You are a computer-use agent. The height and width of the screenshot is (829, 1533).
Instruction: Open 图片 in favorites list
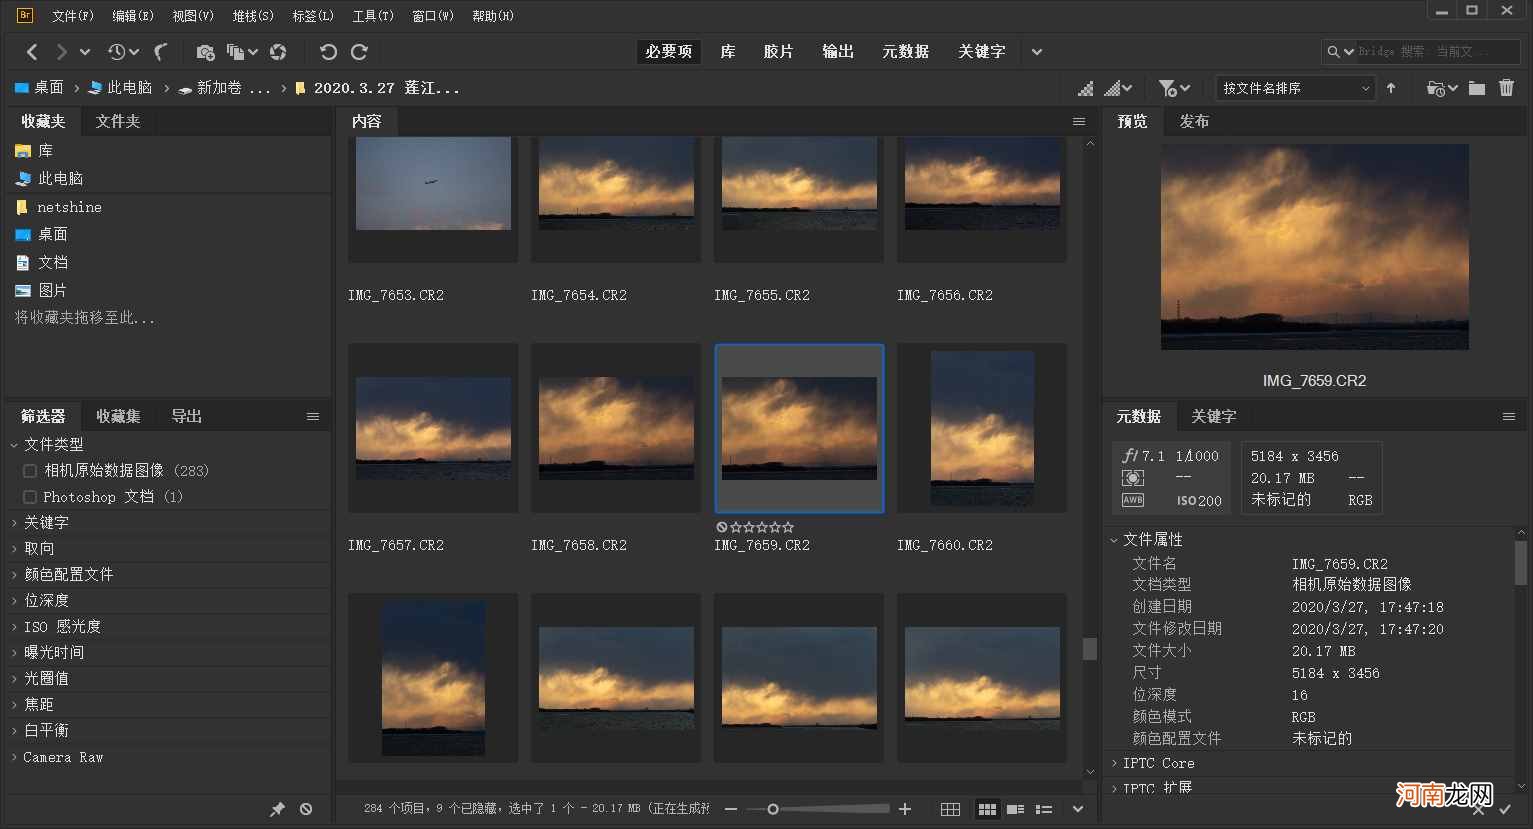[x=52, y=290]
